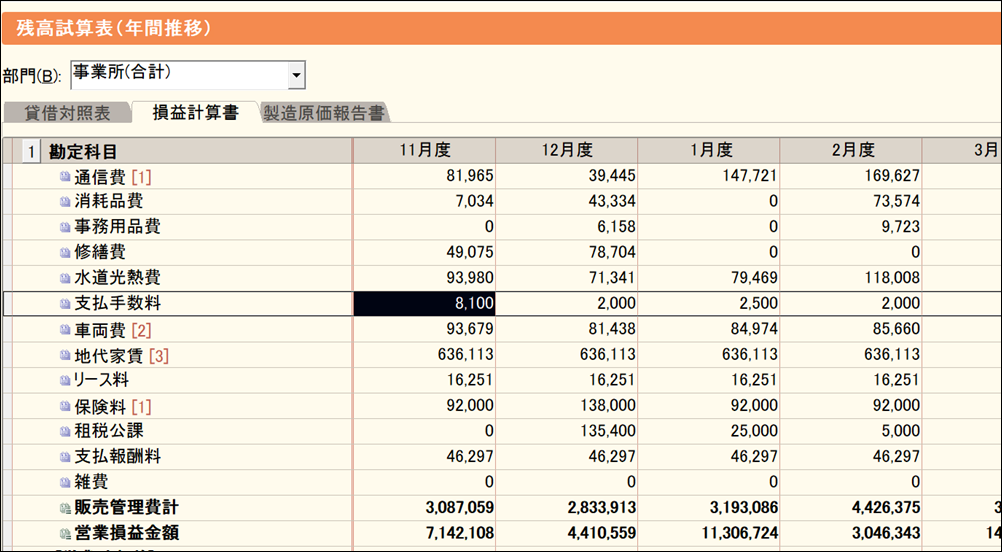
Task: Open the 部門 dropdown arrow
Action: coord(296,75)
